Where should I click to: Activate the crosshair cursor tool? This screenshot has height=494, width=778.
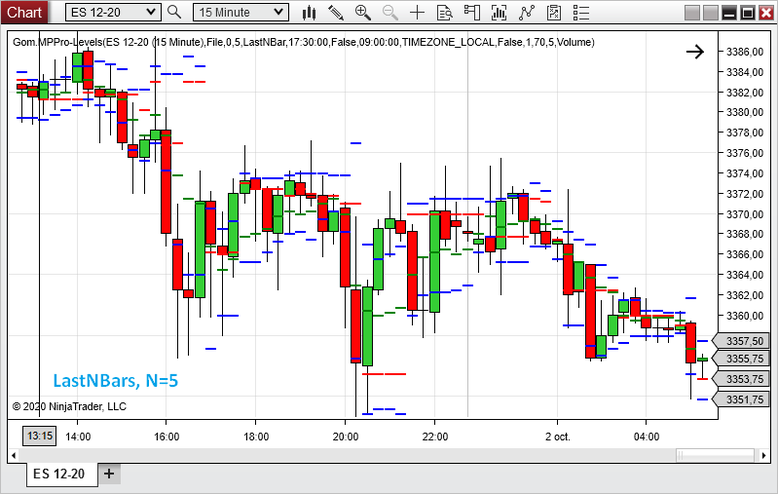[417, 12]
